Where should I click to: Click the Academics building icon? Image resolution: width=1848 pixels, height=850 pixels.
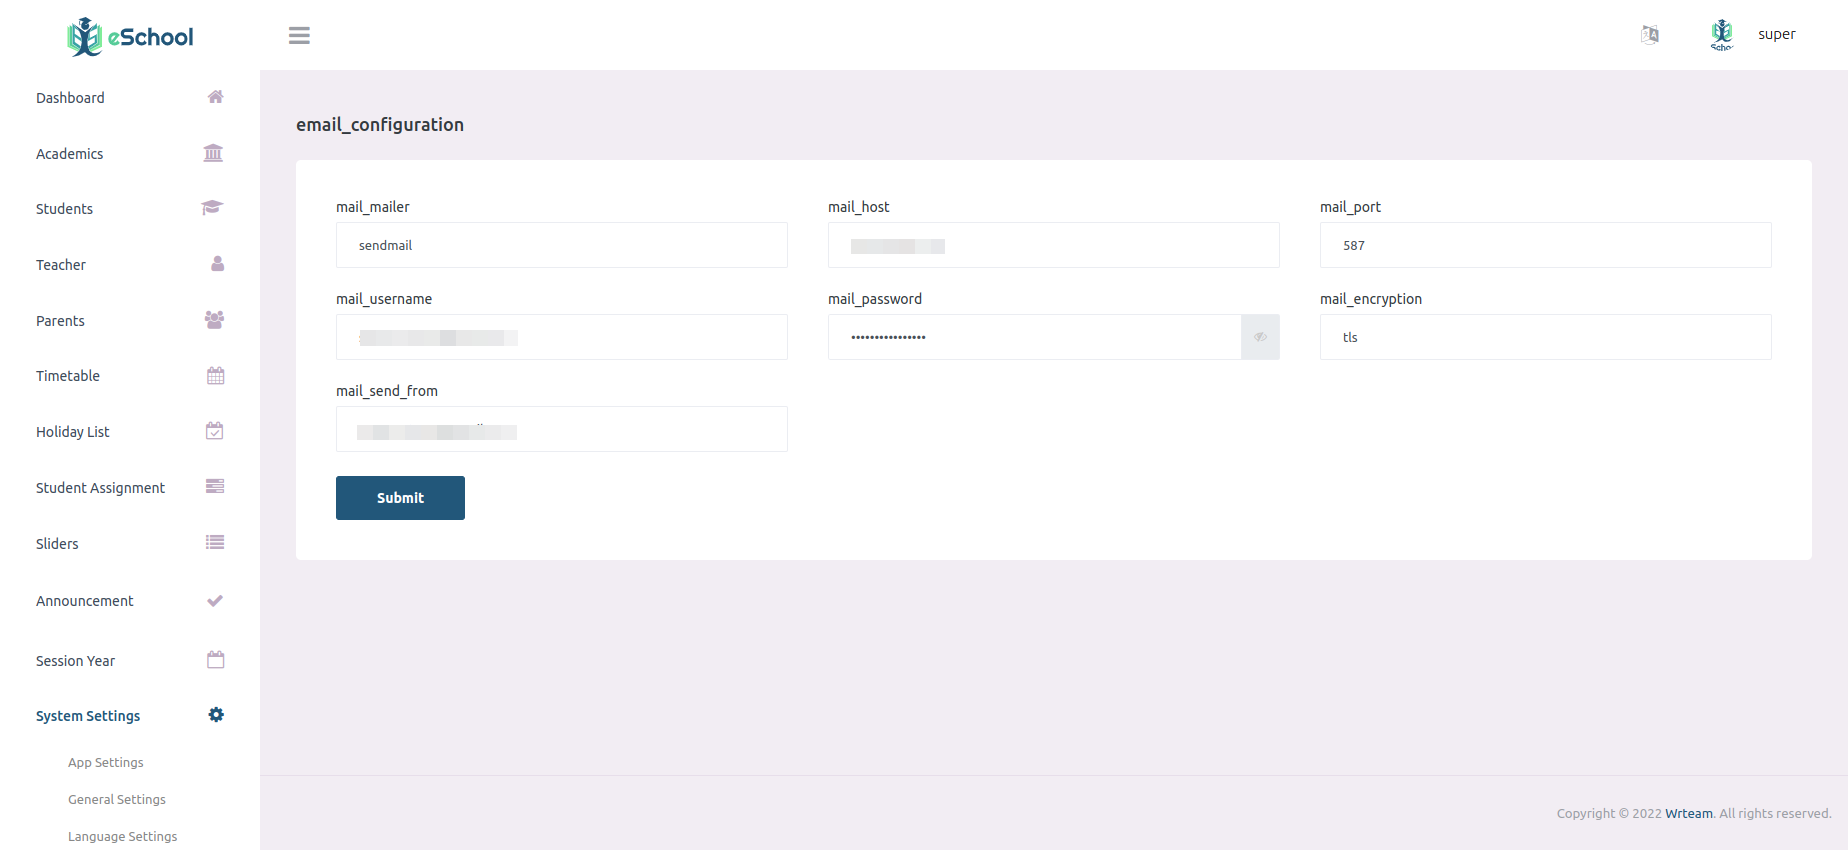(x=213, y=153)
